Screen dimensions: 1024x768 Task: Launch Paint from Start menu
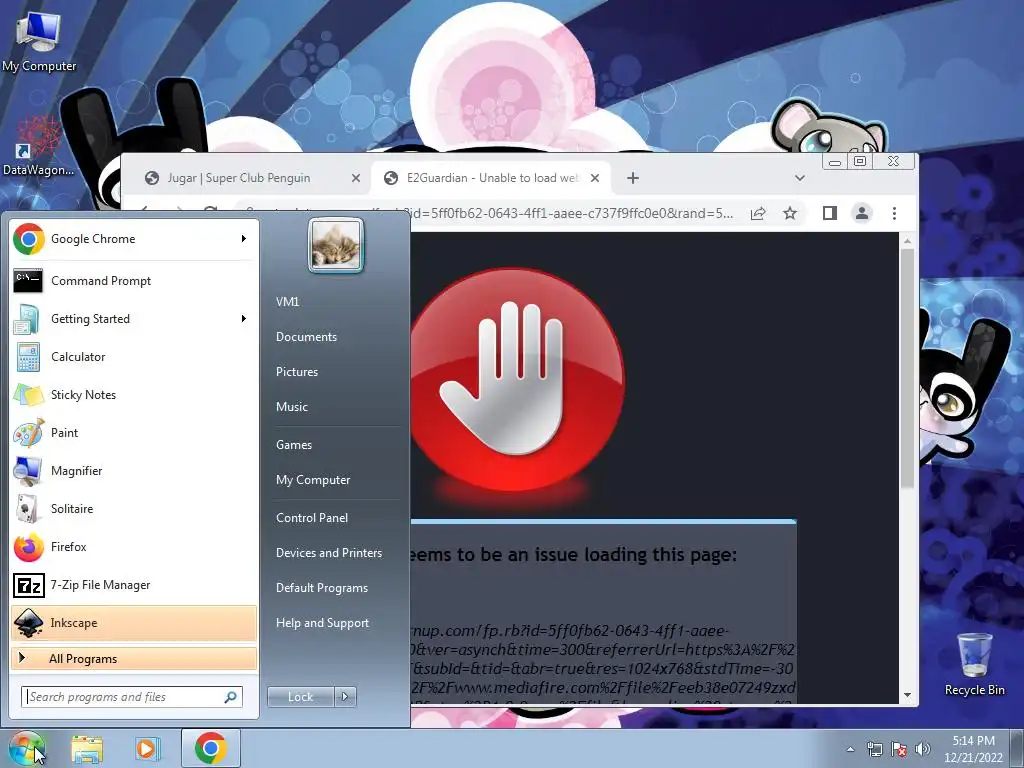[134, 432]
